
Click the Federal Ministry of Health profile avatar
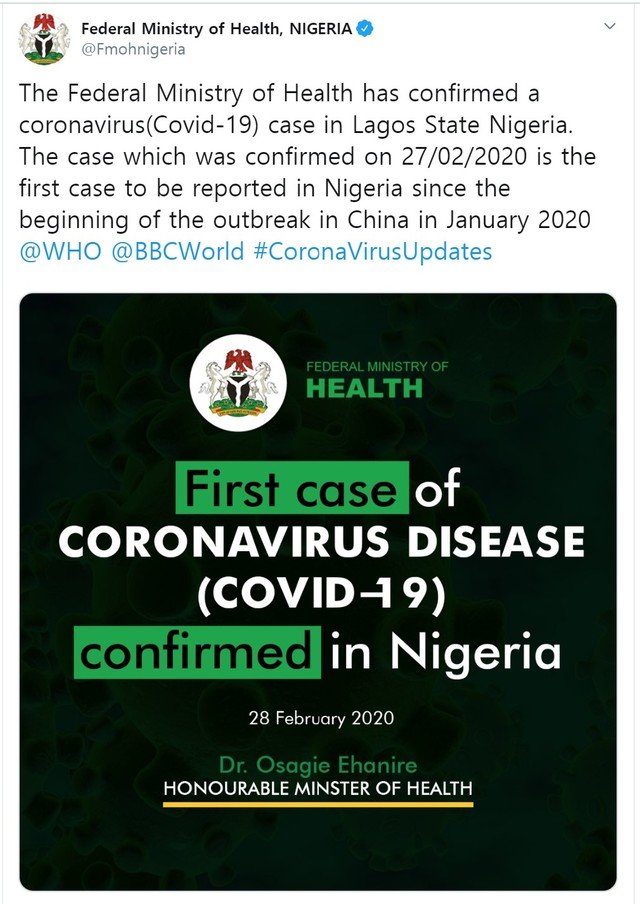42,38
